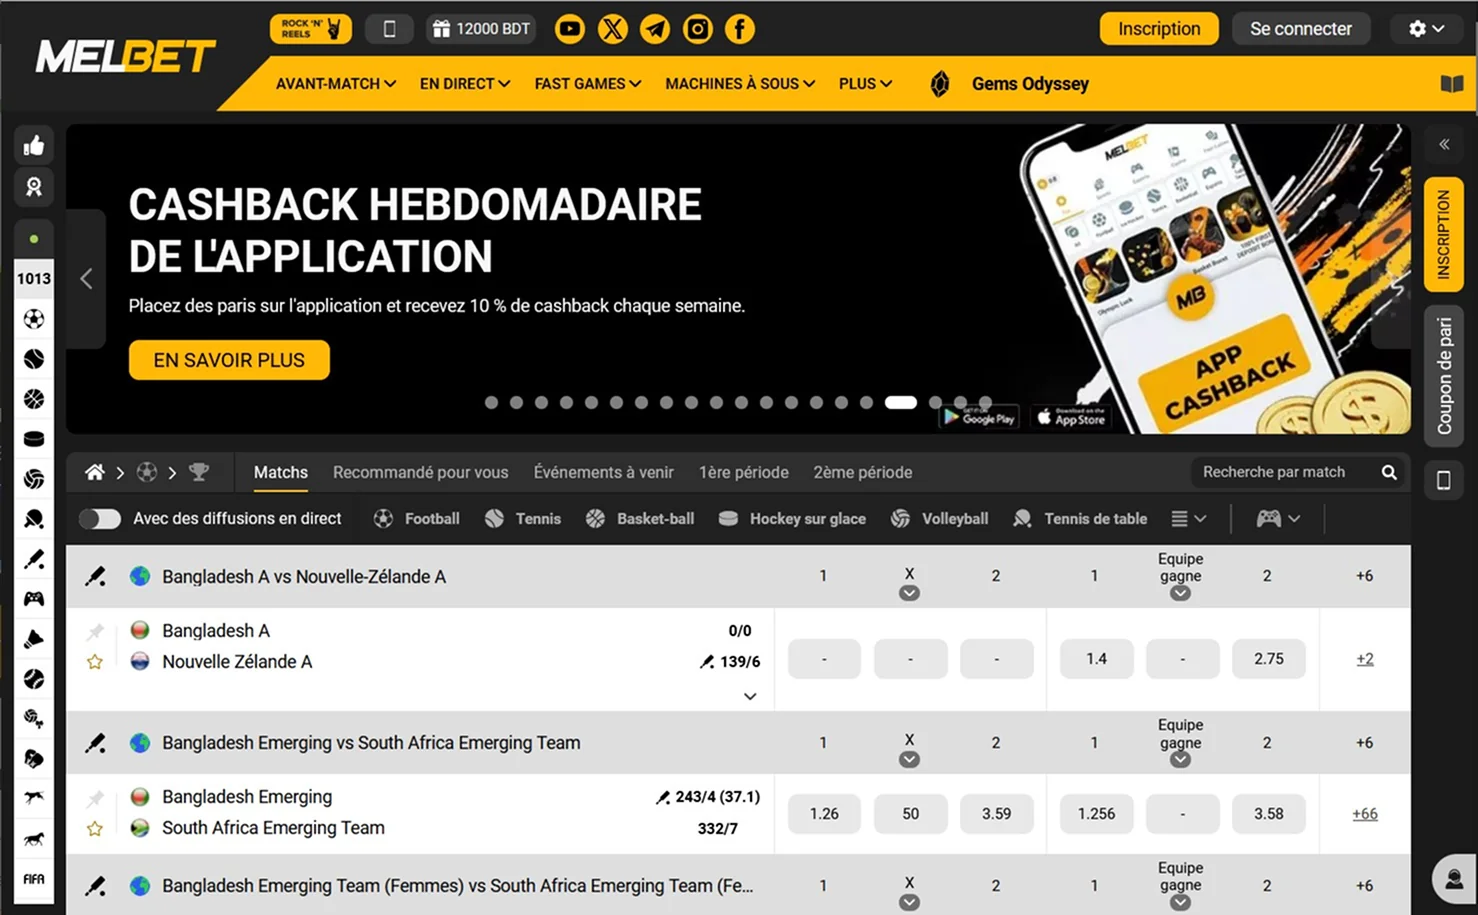Open the PLUS dropdown menu
The width and height of the screenshot is (1478, 915).
click(x=866, y=84)
